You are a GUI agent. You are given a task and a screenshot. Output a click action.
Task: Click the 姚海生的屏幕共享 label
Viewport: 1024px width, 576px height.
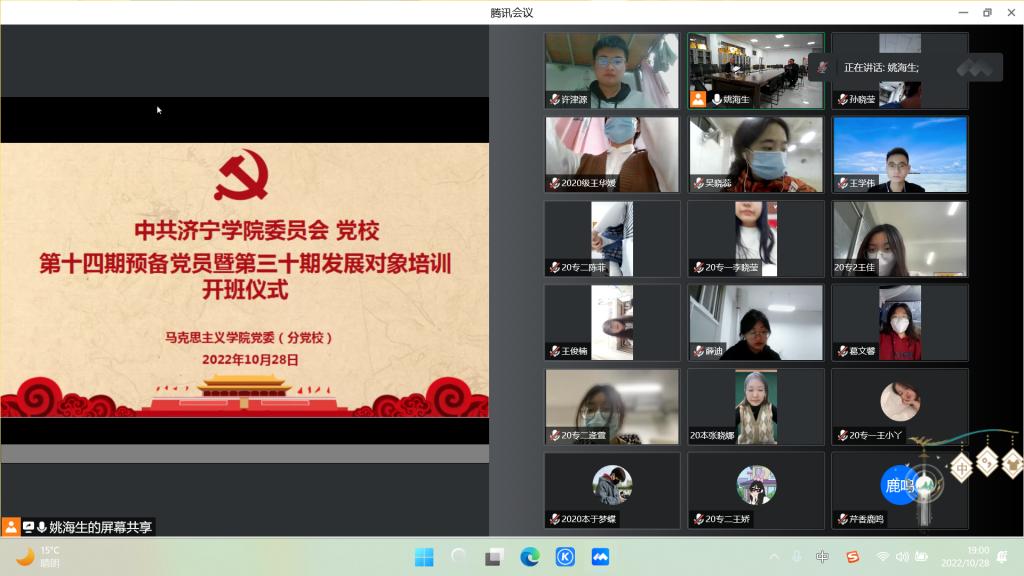coord(100,527)
